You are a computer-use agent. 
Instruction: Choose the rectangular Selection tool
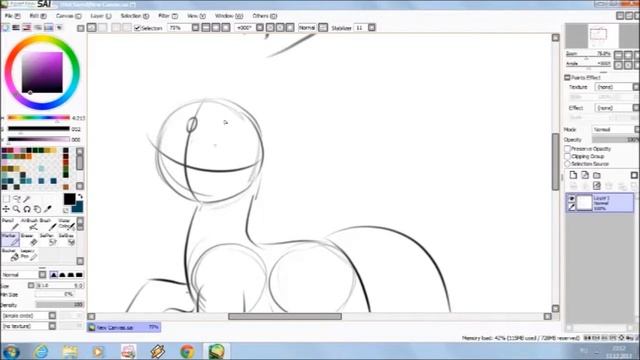pos(6,199)
